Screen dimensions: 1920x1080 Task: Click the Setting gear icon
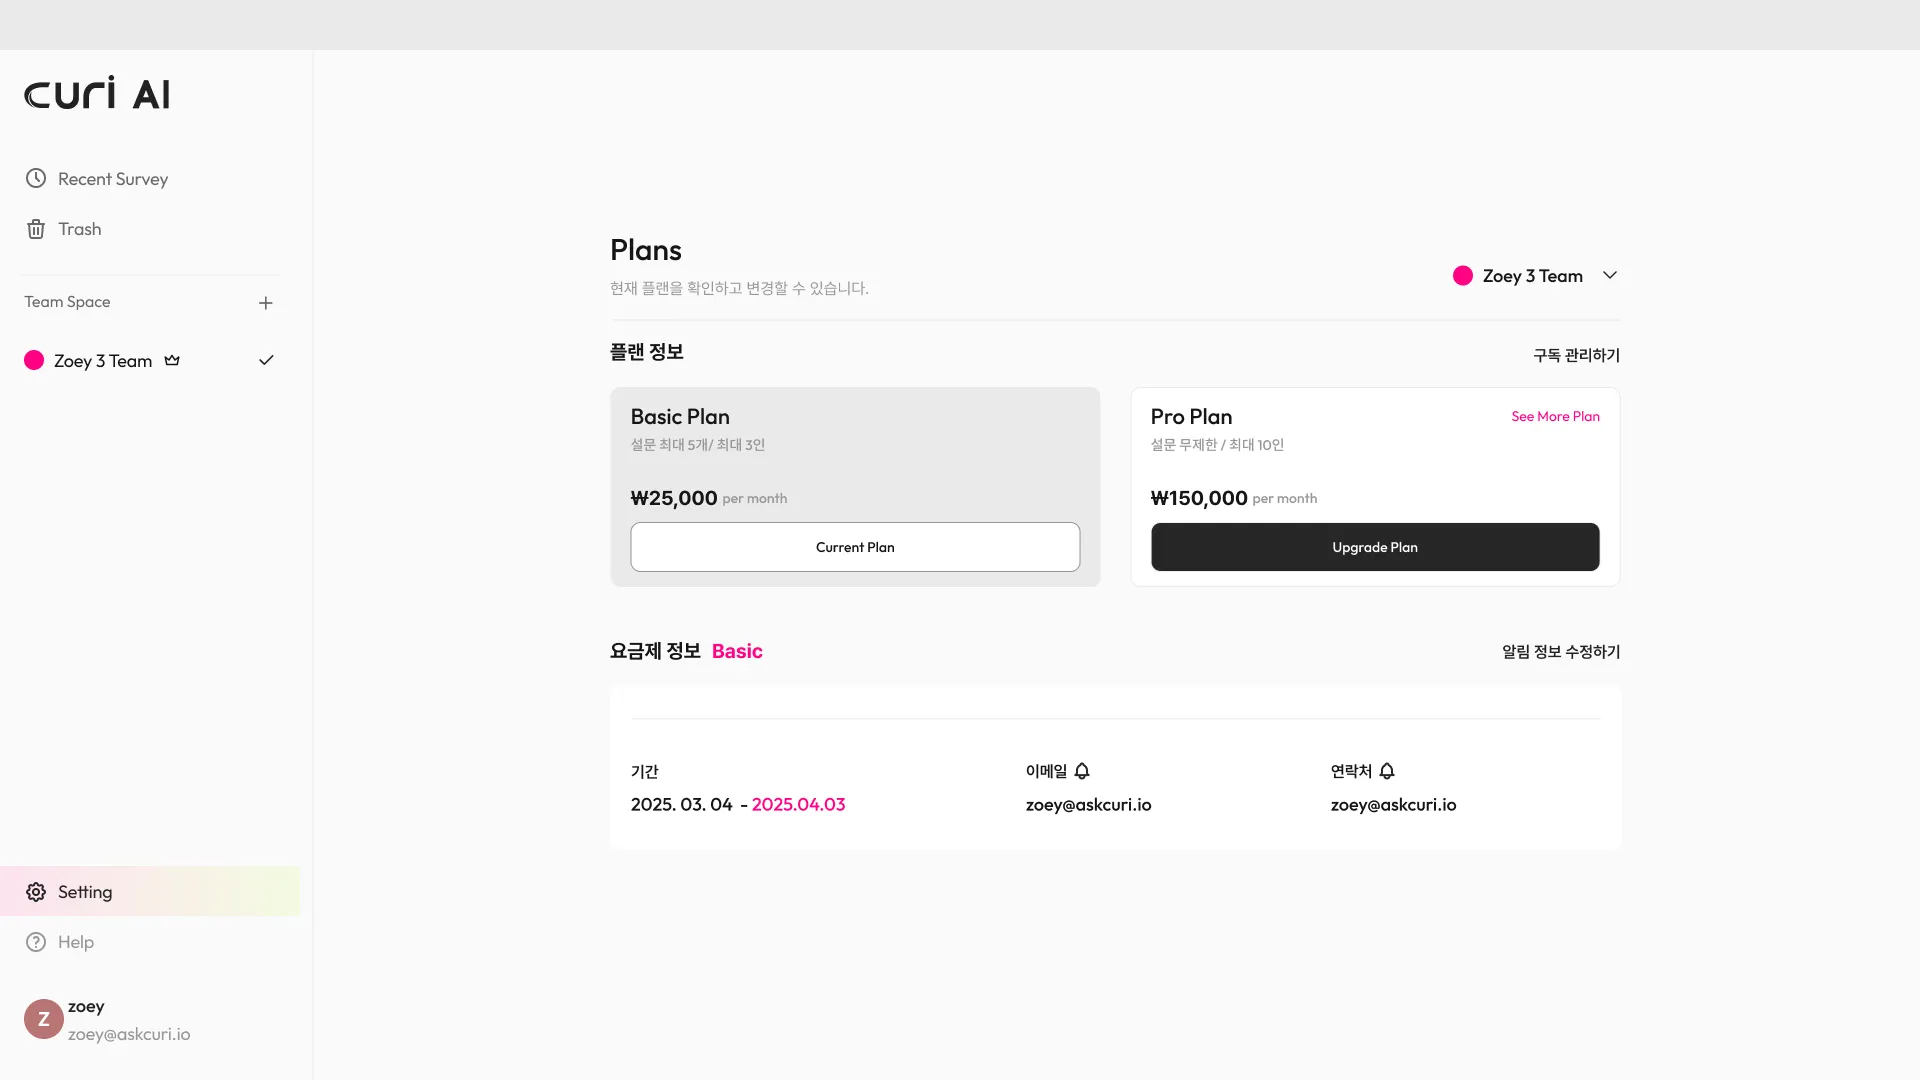click(x=36, y=892)
